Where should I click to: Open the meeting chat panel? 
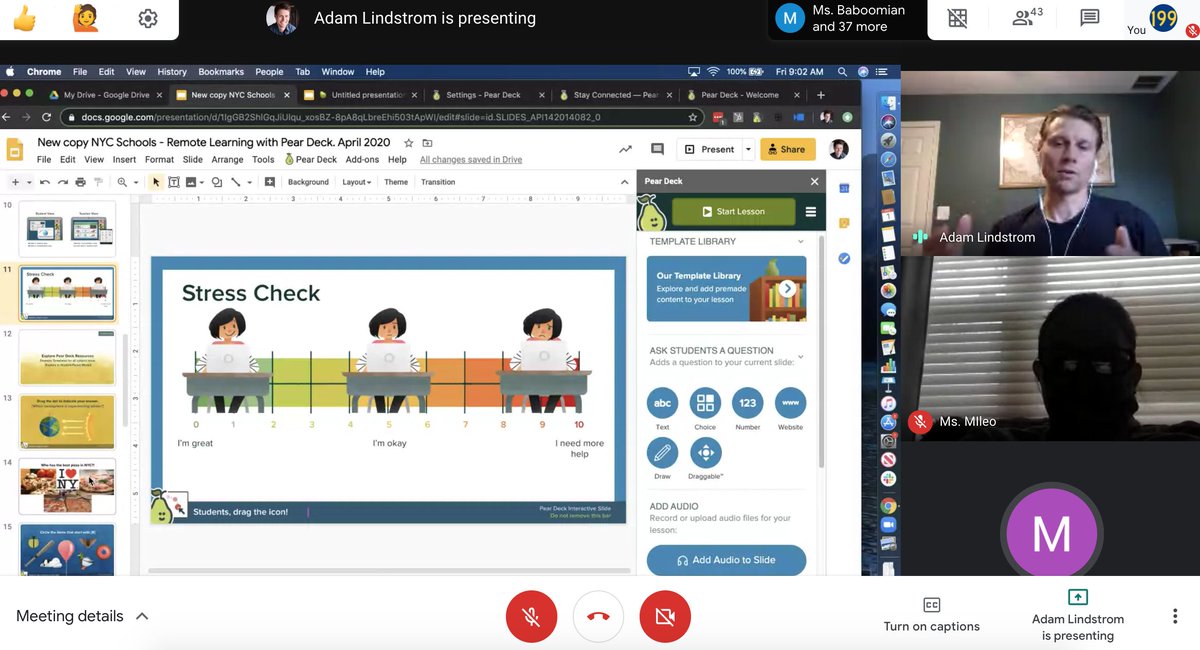point(1090,17)
